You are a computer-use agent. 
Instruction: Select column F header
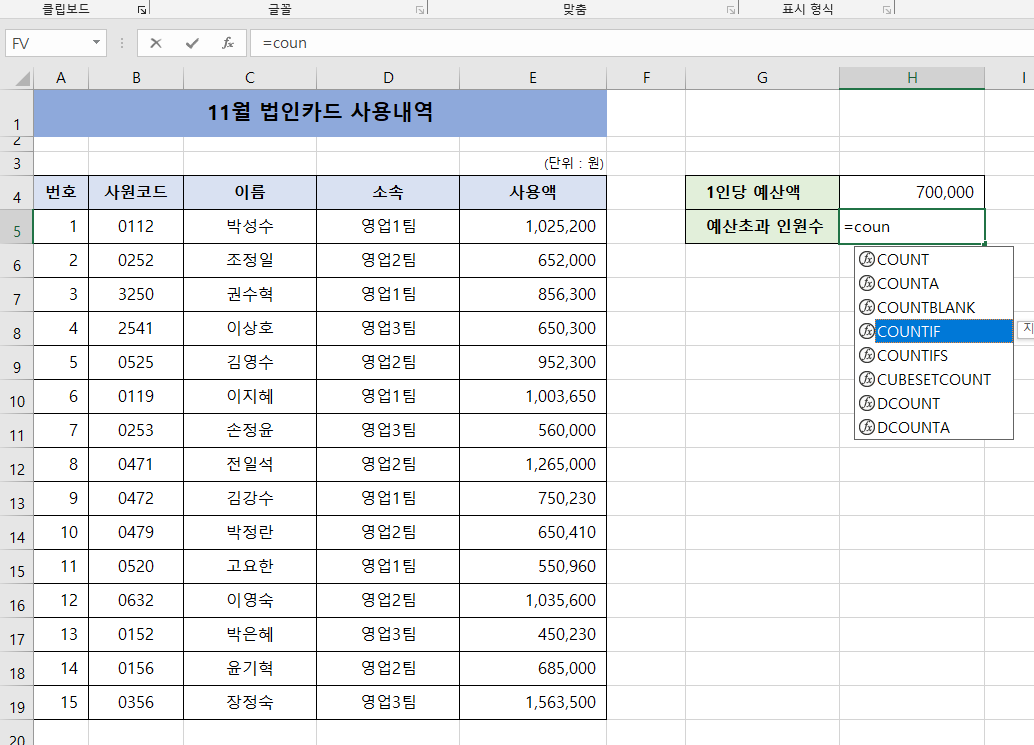coord(646,78)
